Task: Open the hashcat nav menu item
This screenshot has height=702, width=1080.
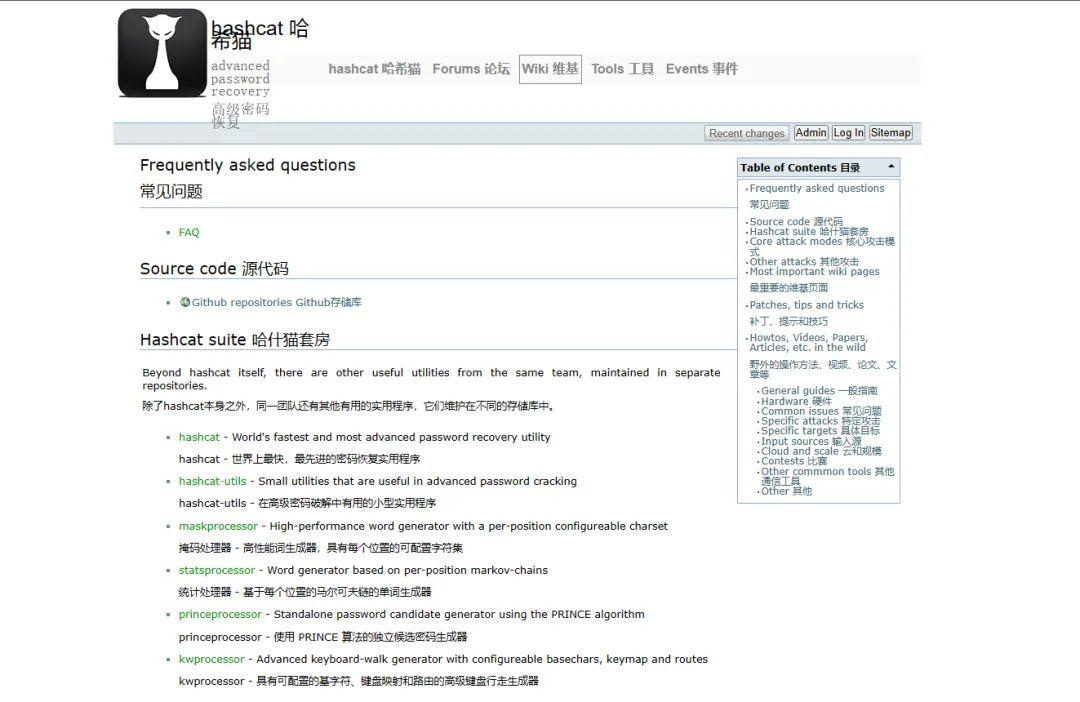Action: point(374,69)
